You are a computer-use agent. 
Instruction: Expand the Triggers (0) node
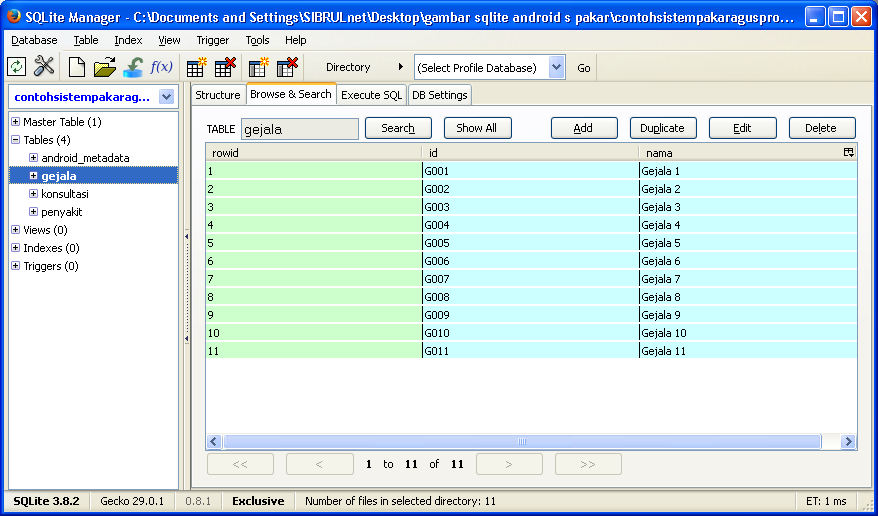pos(16,265)
